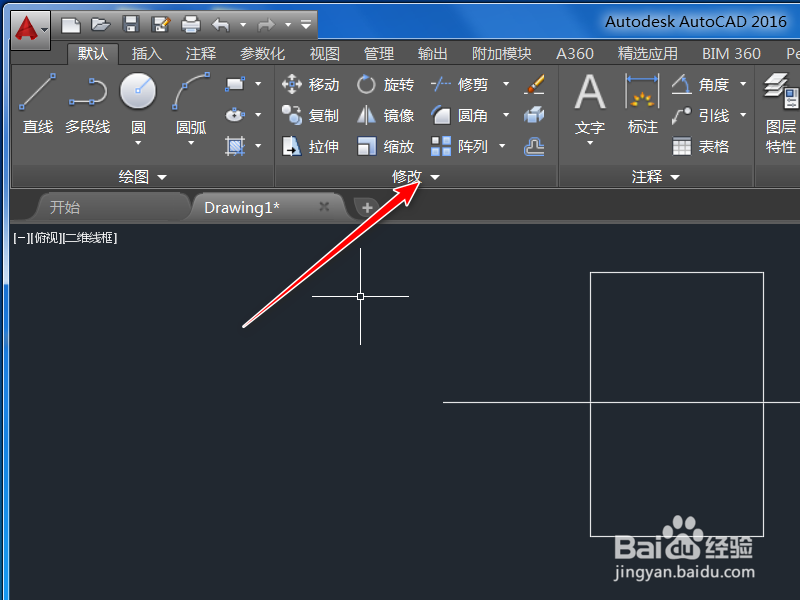Expand the 注释 panel at bottom
Viewport: 800px width, 600px height.
pyautogui.click(x=655, y=177)
